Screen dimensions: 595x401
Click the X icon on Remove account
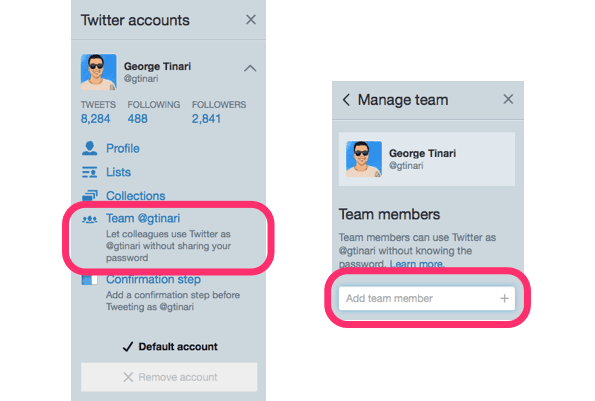[128, 377]
